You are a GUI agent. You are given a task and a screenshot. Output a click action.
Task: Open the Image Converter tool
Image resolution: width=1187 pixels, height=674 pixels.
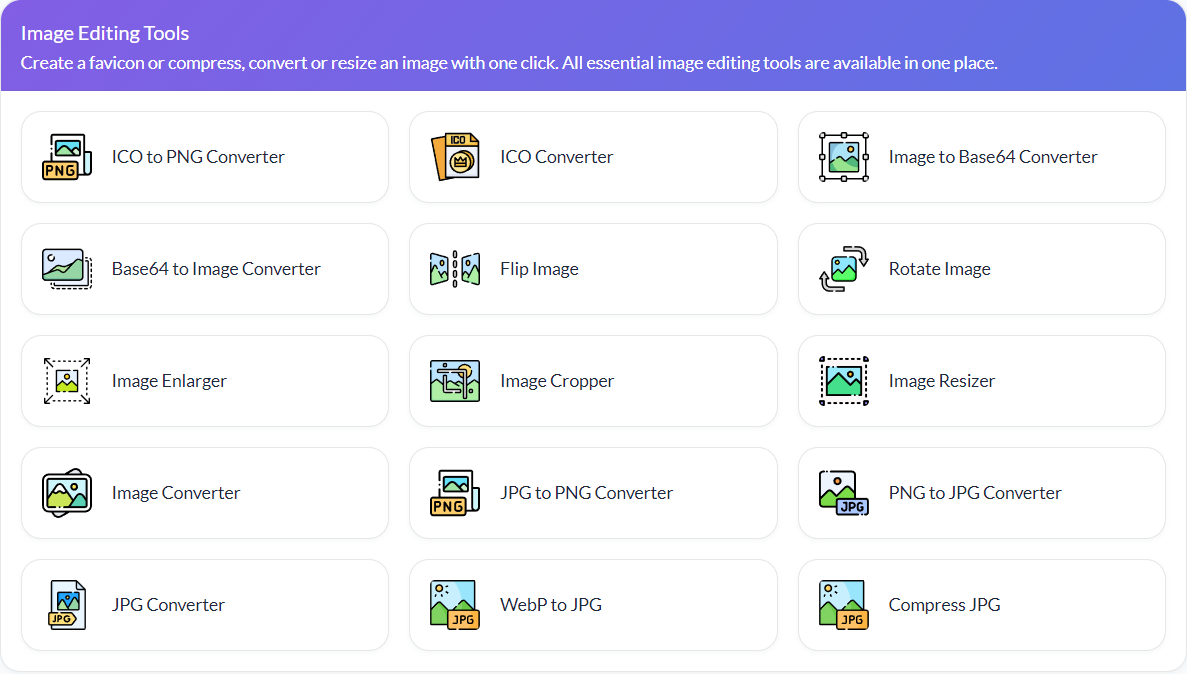pyautogui.click(x=205, y=492)
